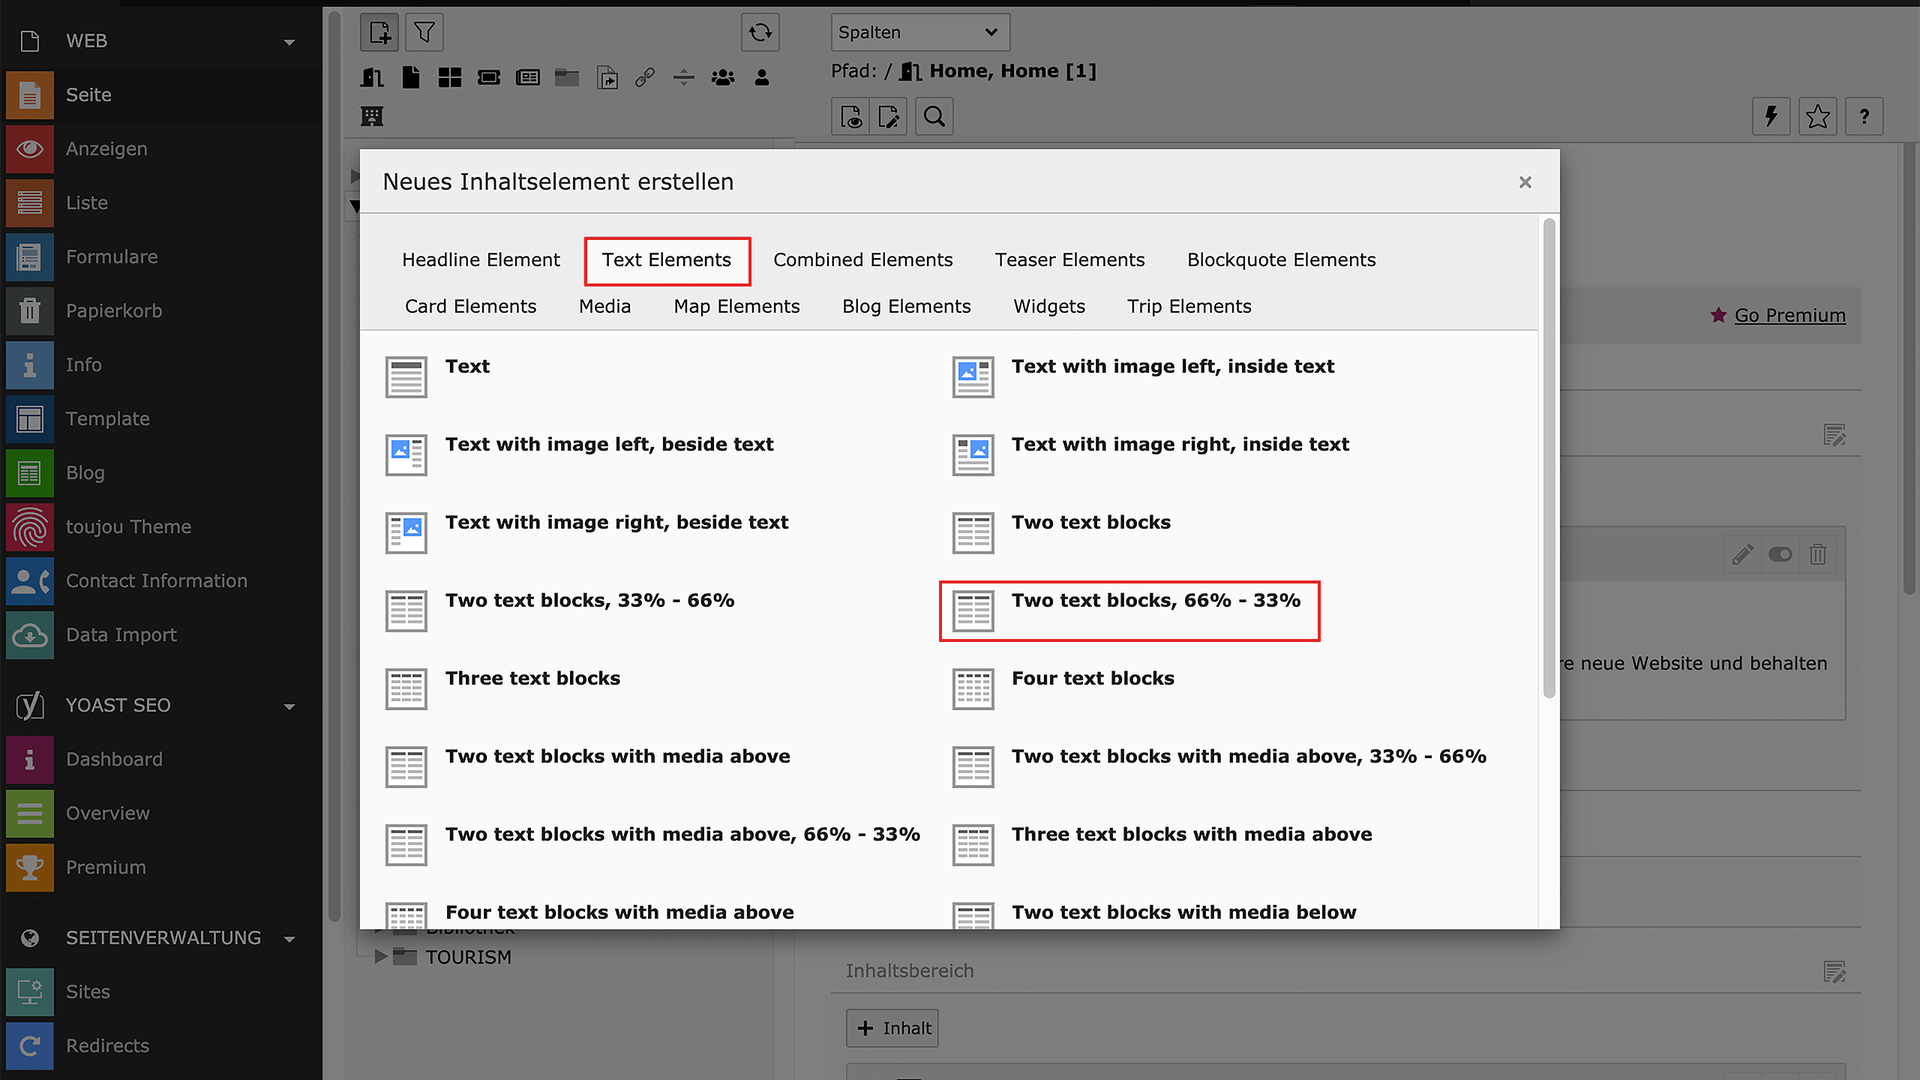
Task: Open the Blog Elements tab
Action: [x=906, y=307]
